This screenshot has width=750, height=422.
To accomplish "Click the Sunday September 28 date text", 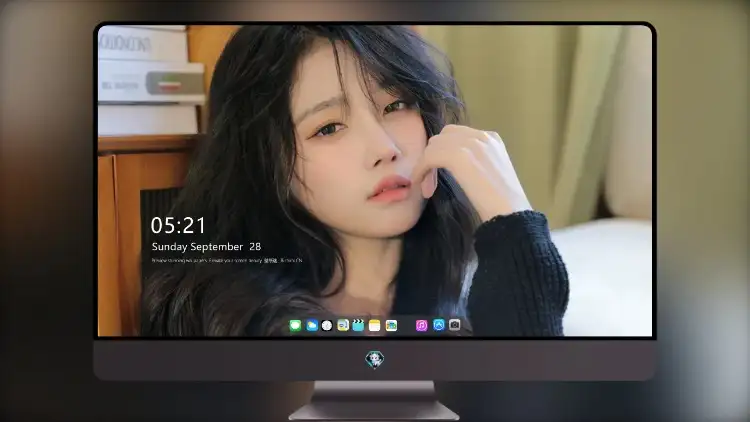I will point(206,247).
